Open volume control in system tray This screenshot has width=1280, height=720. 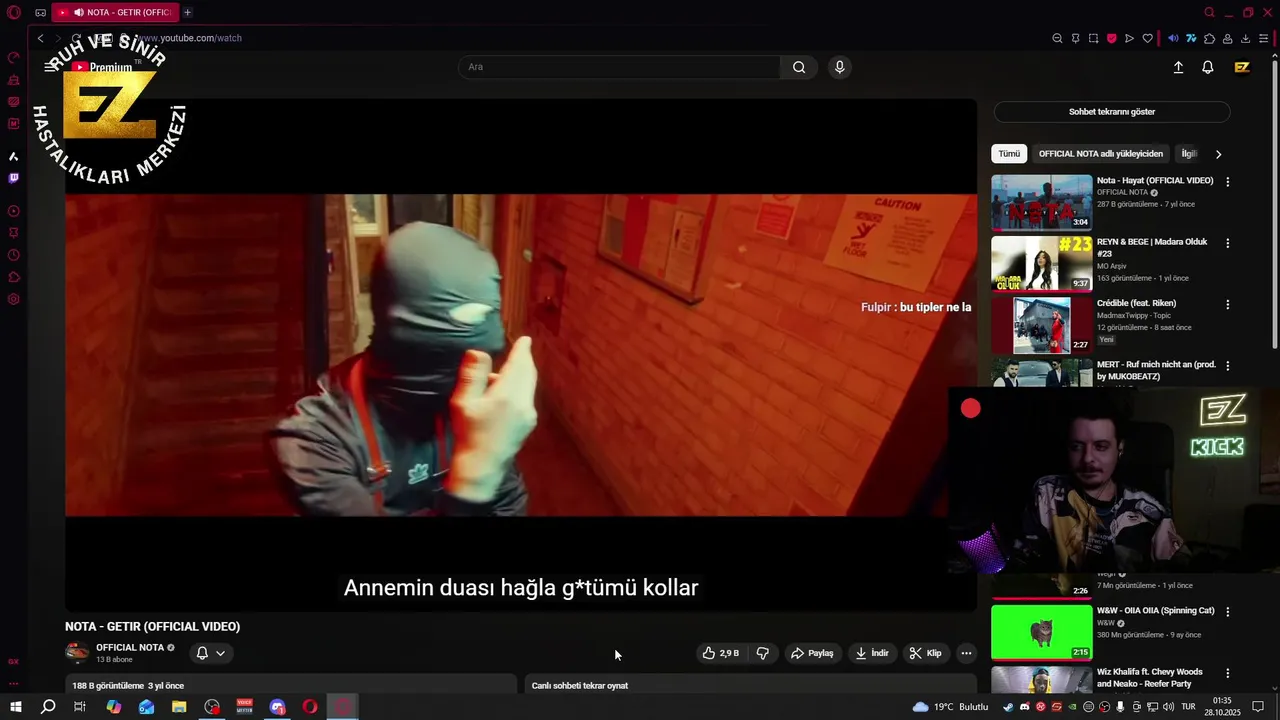coord(1168,707)
